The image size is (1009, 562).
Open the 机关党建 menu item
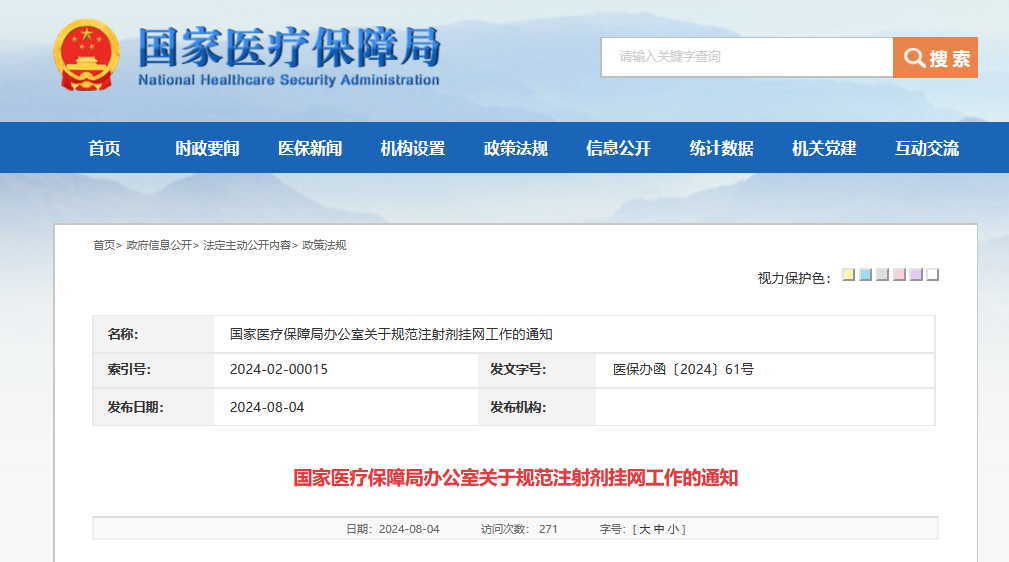[824, 148]
